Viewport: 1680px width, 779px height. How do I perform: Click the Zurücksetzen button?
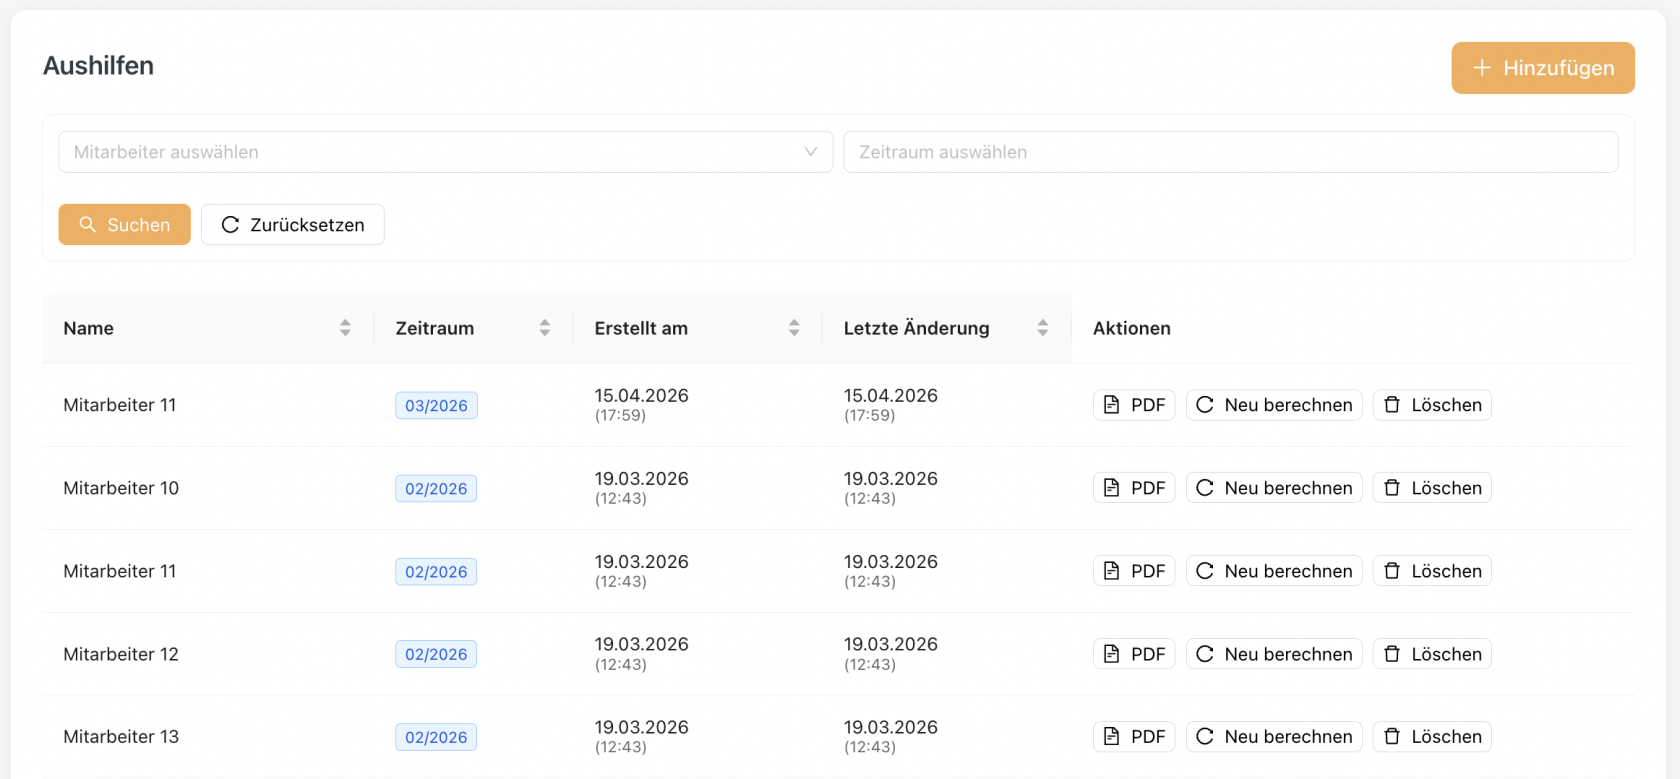click(x=293, y=225)
